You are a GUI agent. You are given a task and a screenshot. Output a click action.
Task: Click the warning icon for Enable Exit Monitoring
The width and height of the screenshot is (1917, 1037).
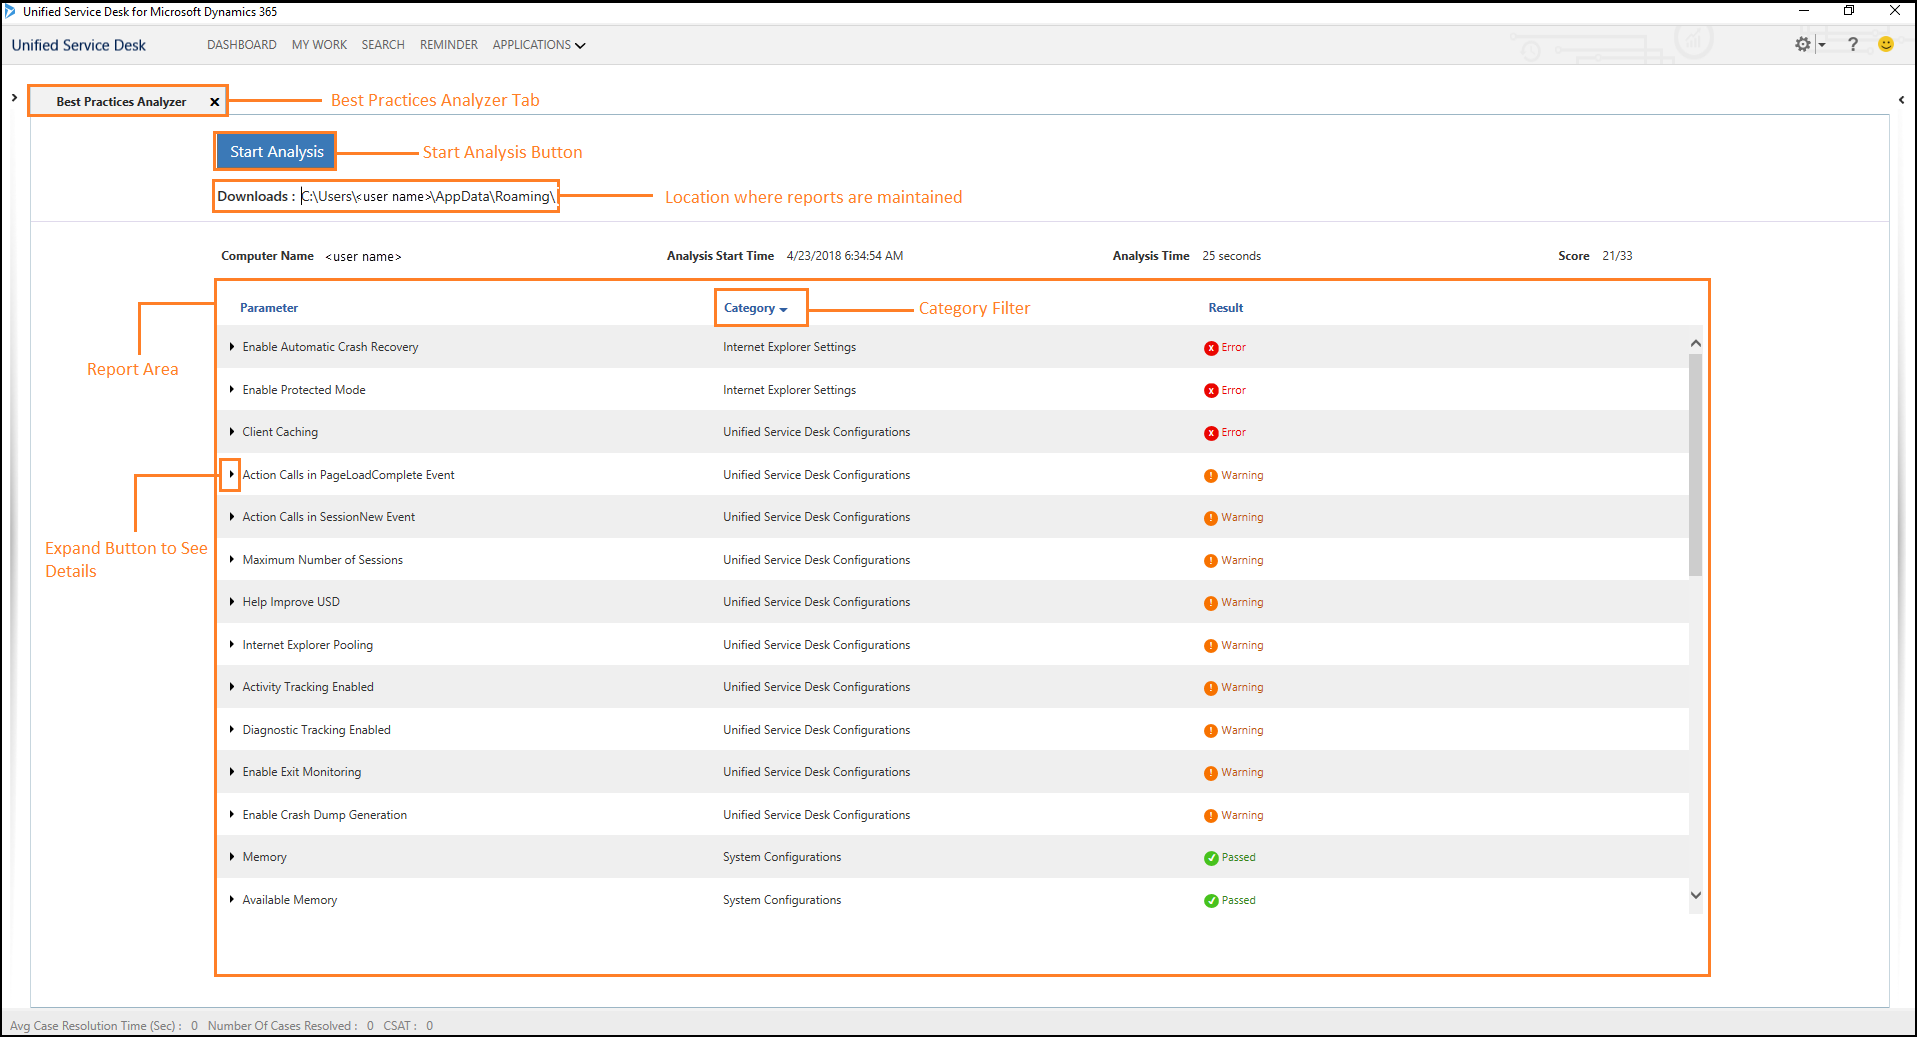pos(1211,773)
